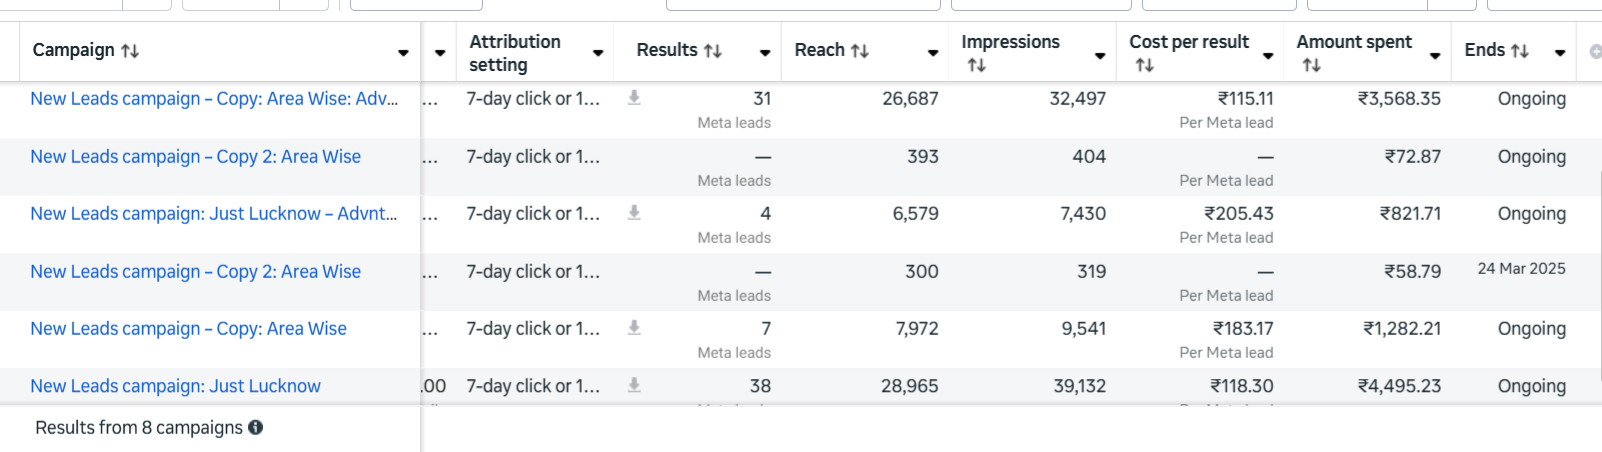Open the Amount spent column dropdown arrow

pyautogui.click(x=1435, y=55)
